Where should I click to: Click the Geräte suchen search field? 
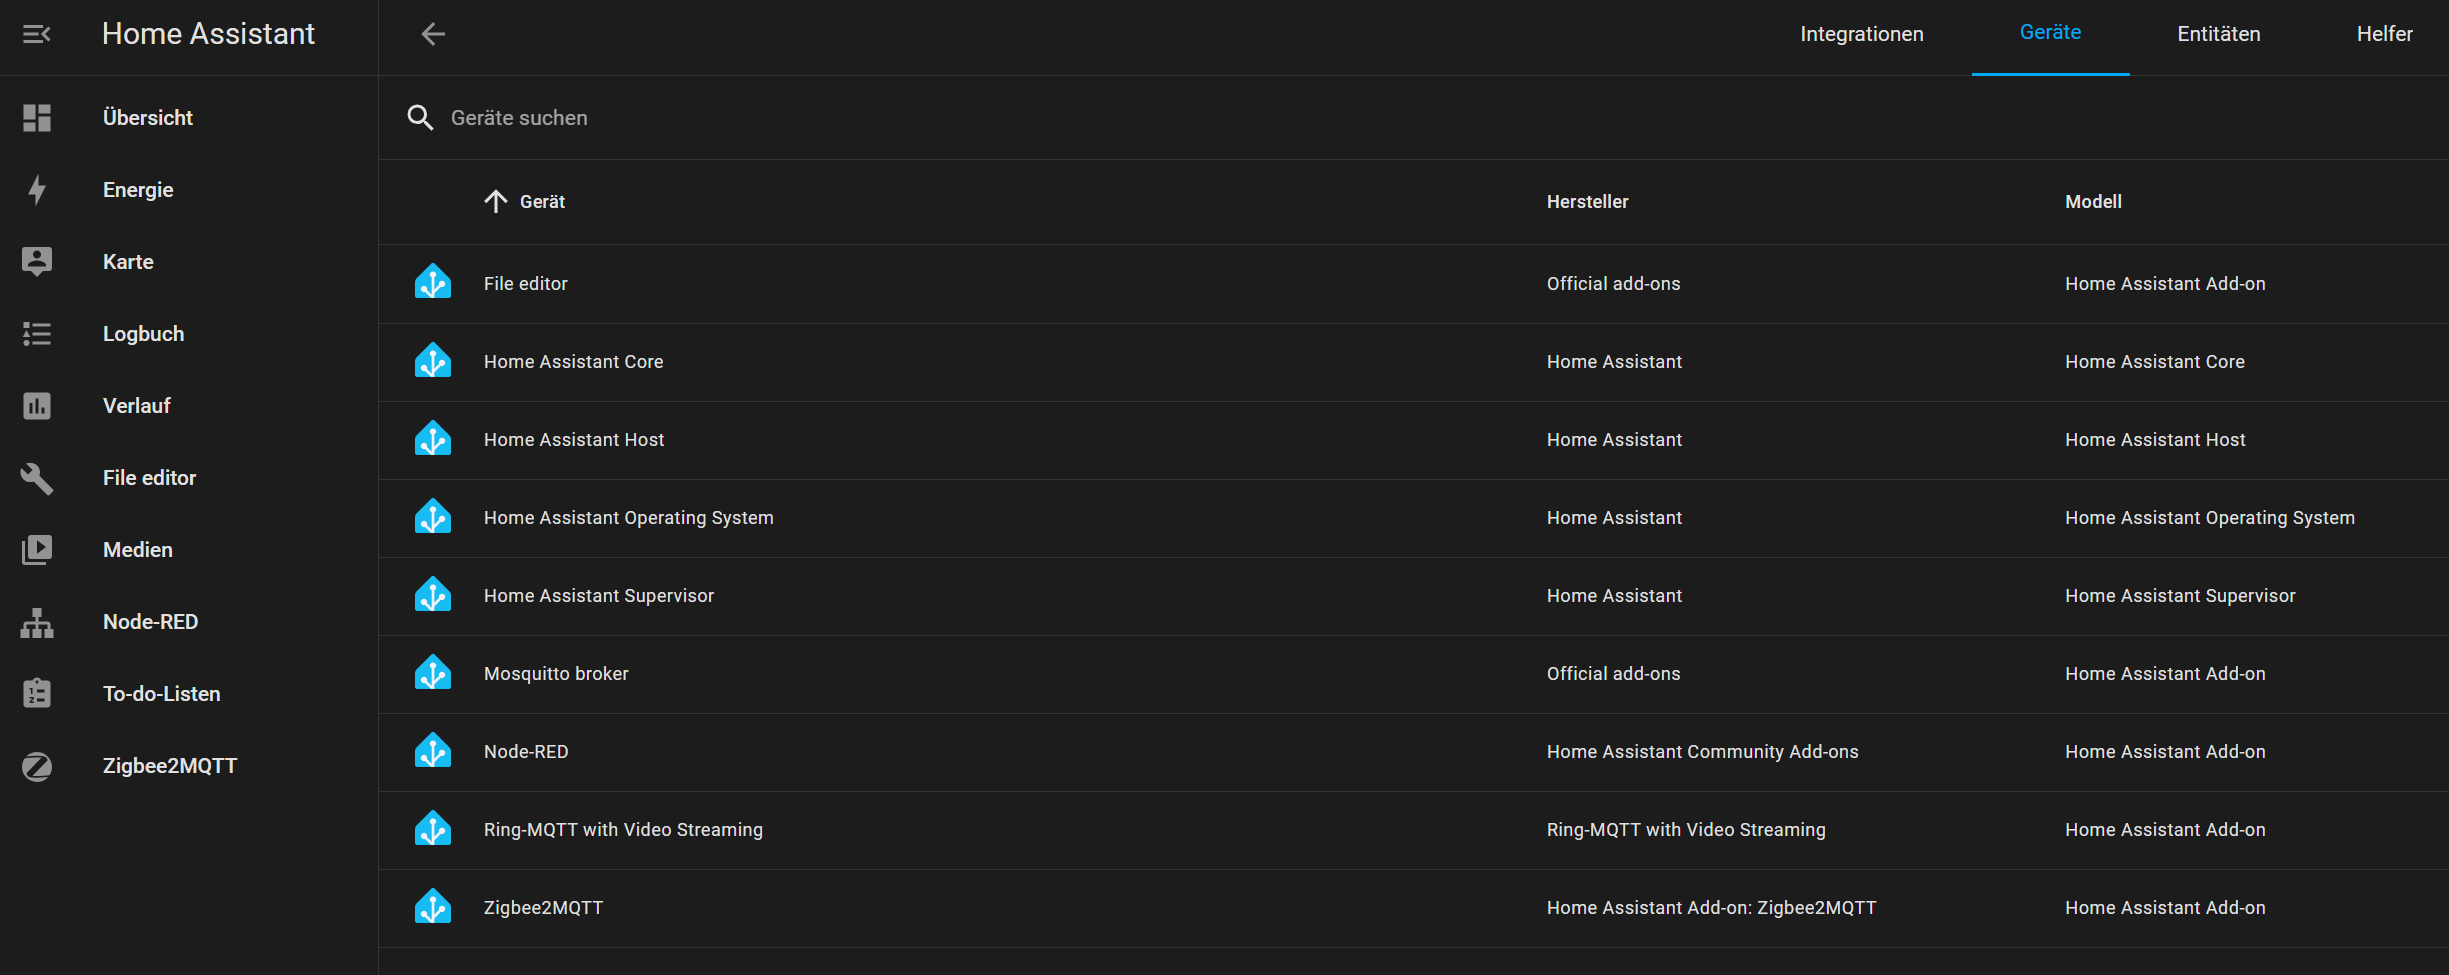point(1413,118)
